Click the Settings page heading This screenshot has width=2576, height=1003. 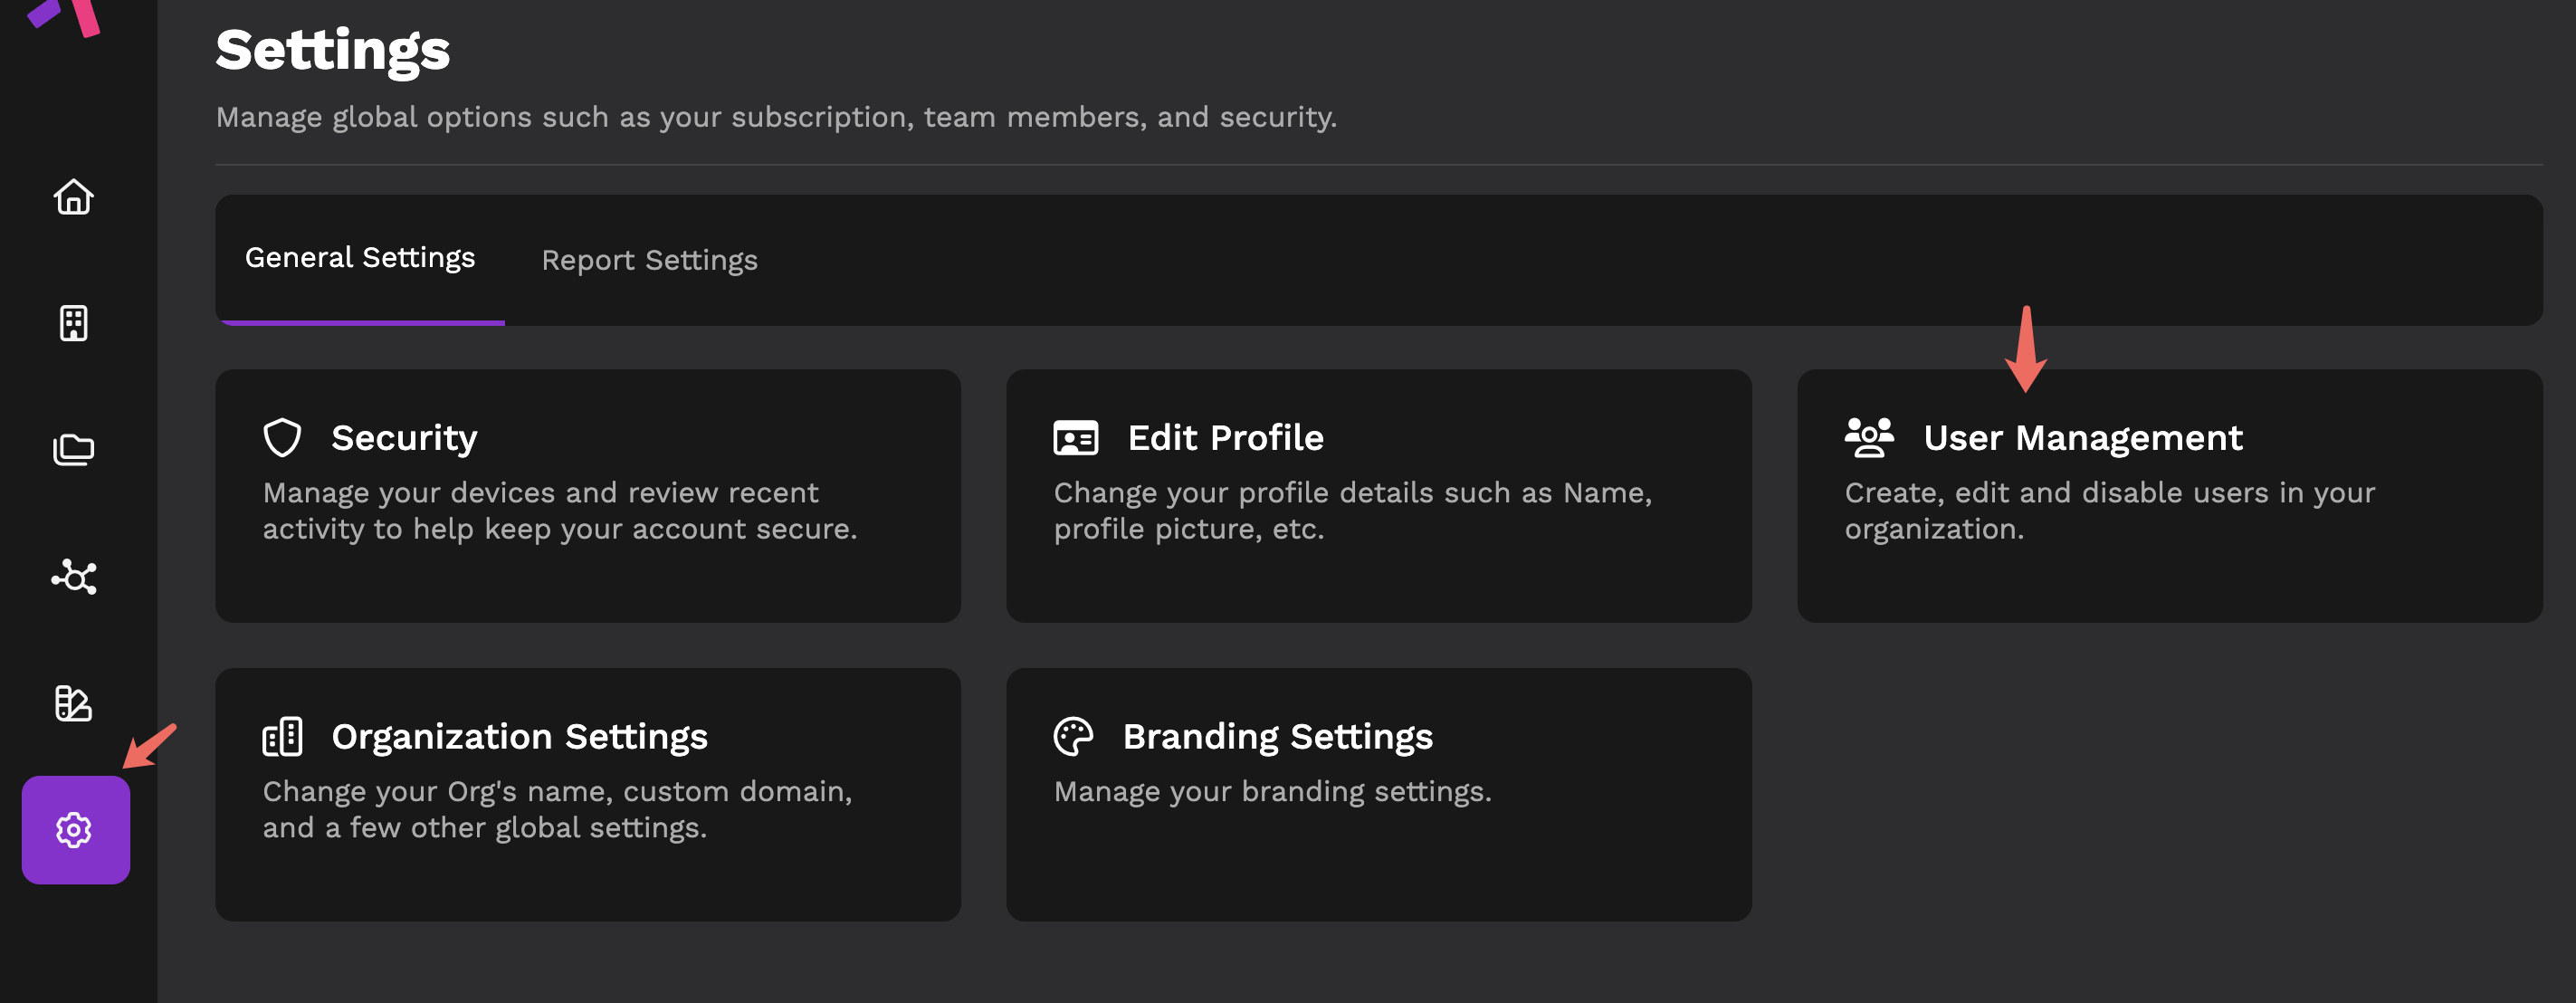coord(333,50)
